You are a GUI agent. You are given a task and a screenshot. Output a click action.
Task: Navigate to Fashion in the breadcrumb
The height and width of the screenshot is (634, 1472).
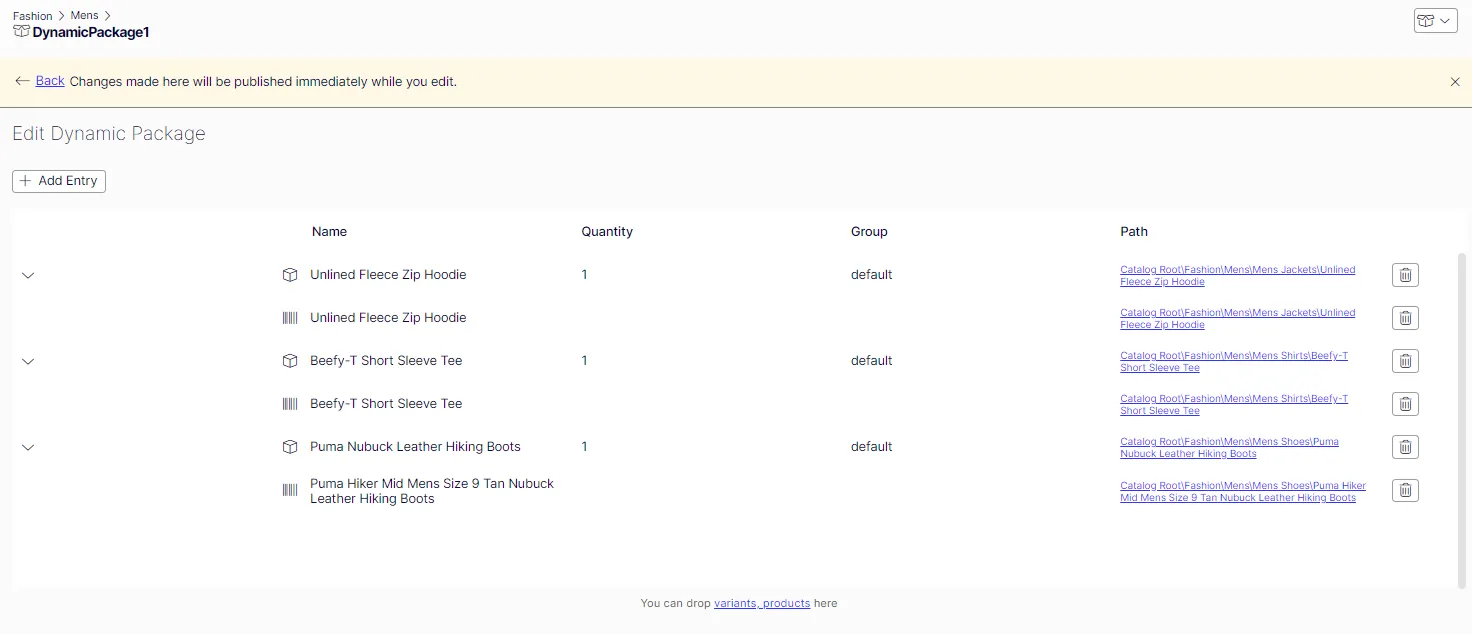[33, 16]
